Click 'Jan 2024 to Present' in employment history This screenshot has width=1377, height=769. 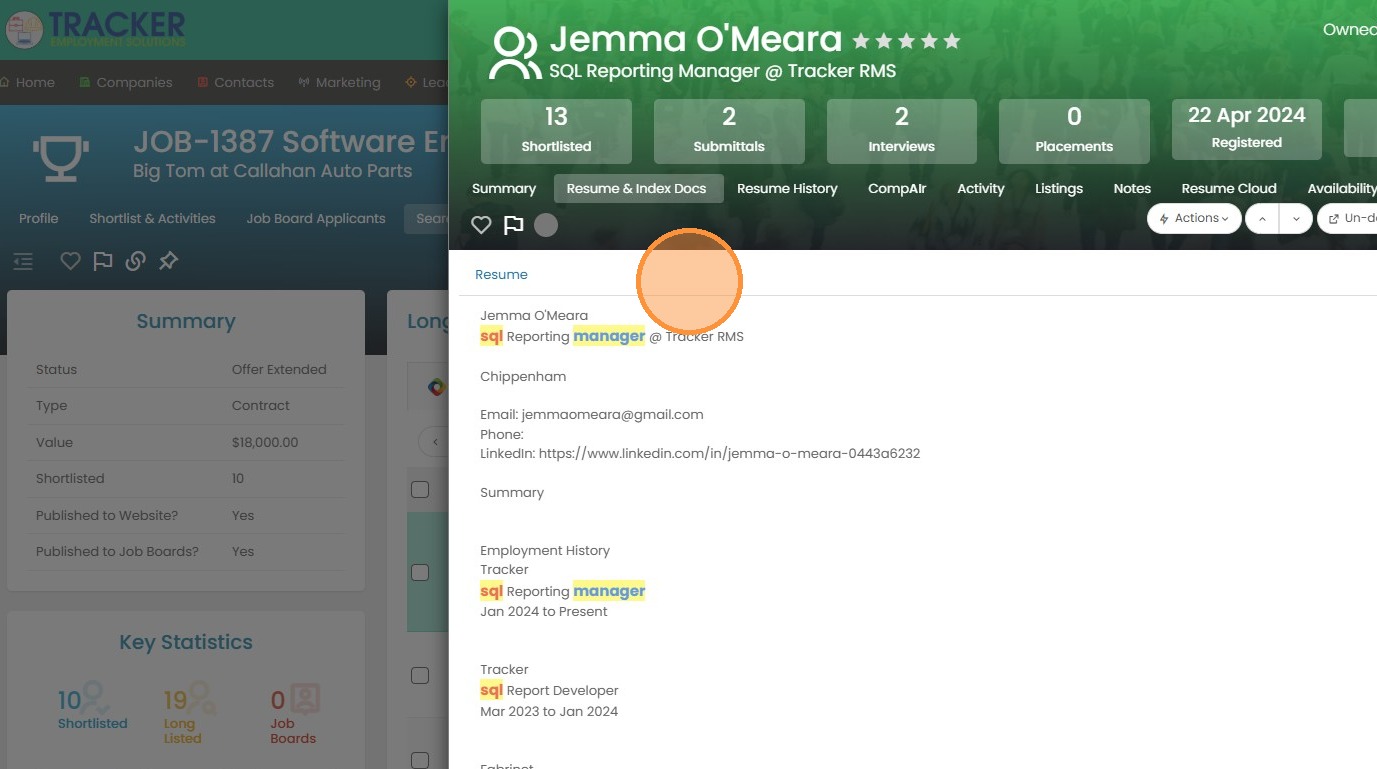click(544, 611)
